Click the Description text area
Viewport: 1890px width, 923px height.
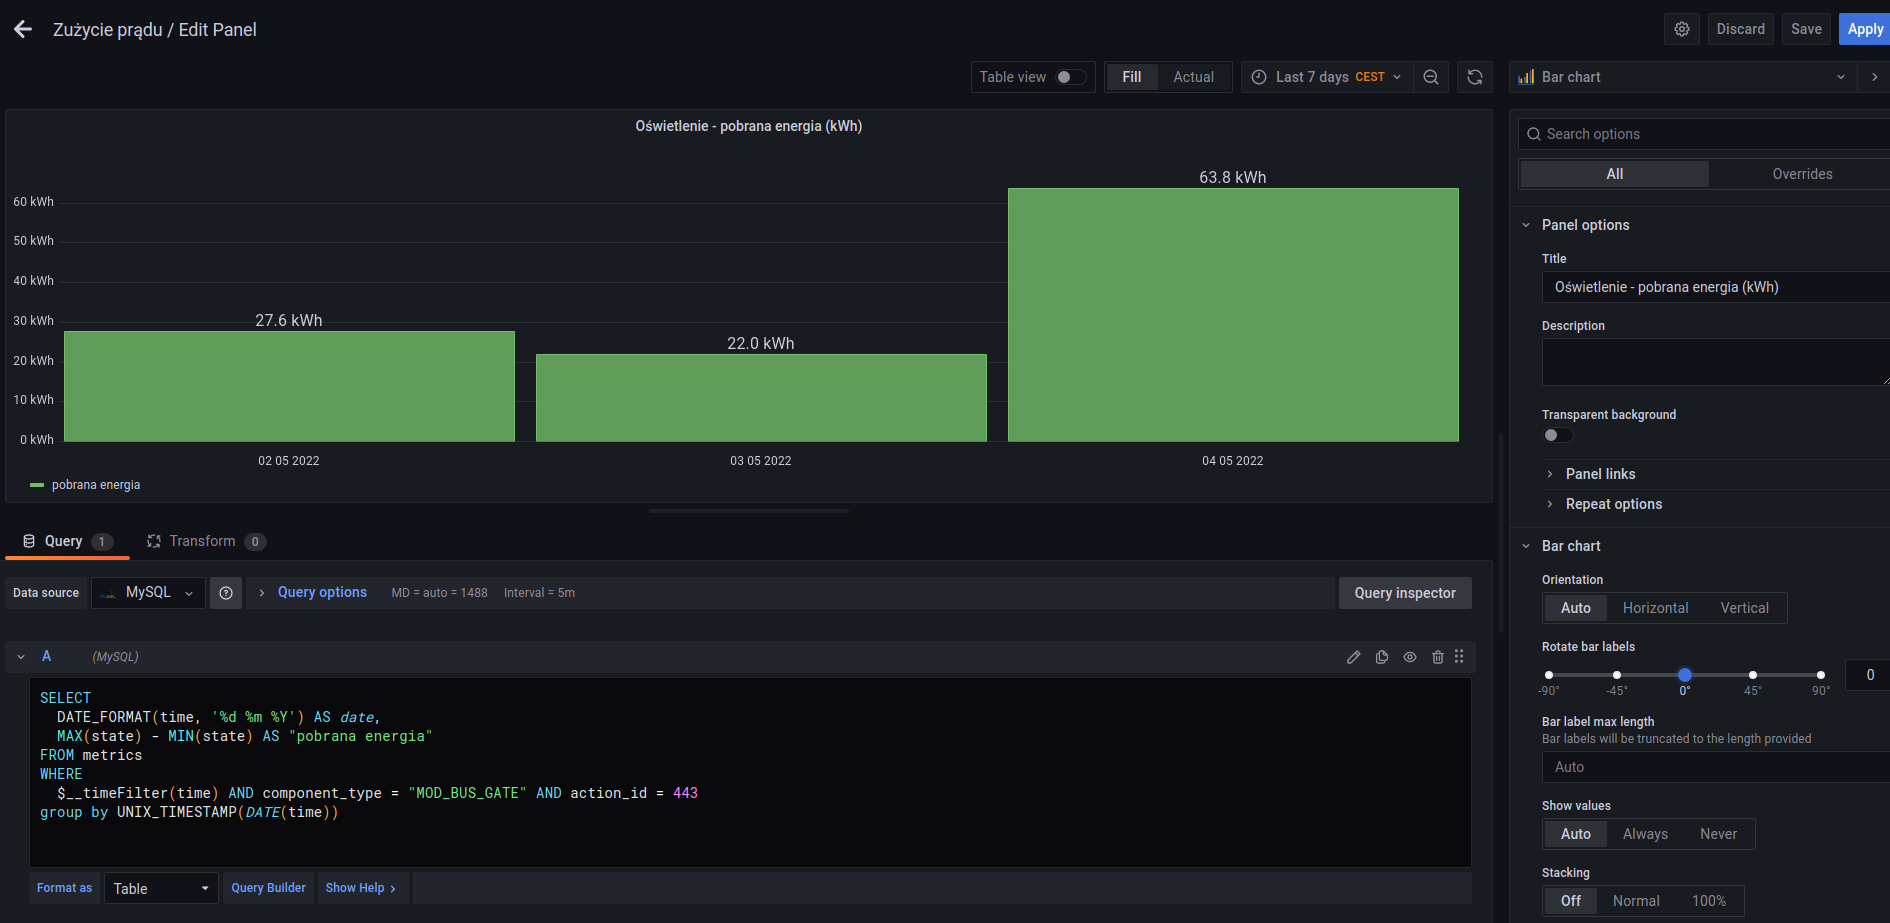pos(1716,362)
